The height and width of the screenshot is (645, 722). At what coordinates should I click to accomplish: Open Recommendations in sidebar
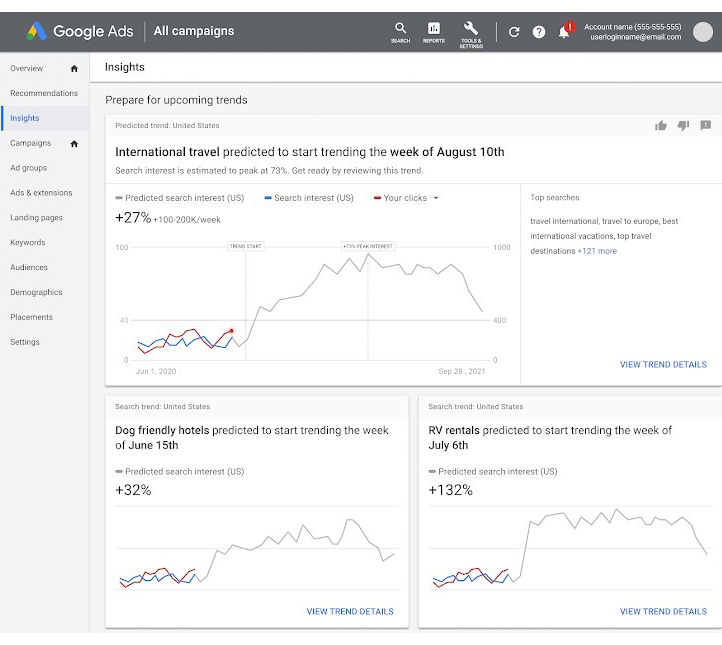pos(44,93)
